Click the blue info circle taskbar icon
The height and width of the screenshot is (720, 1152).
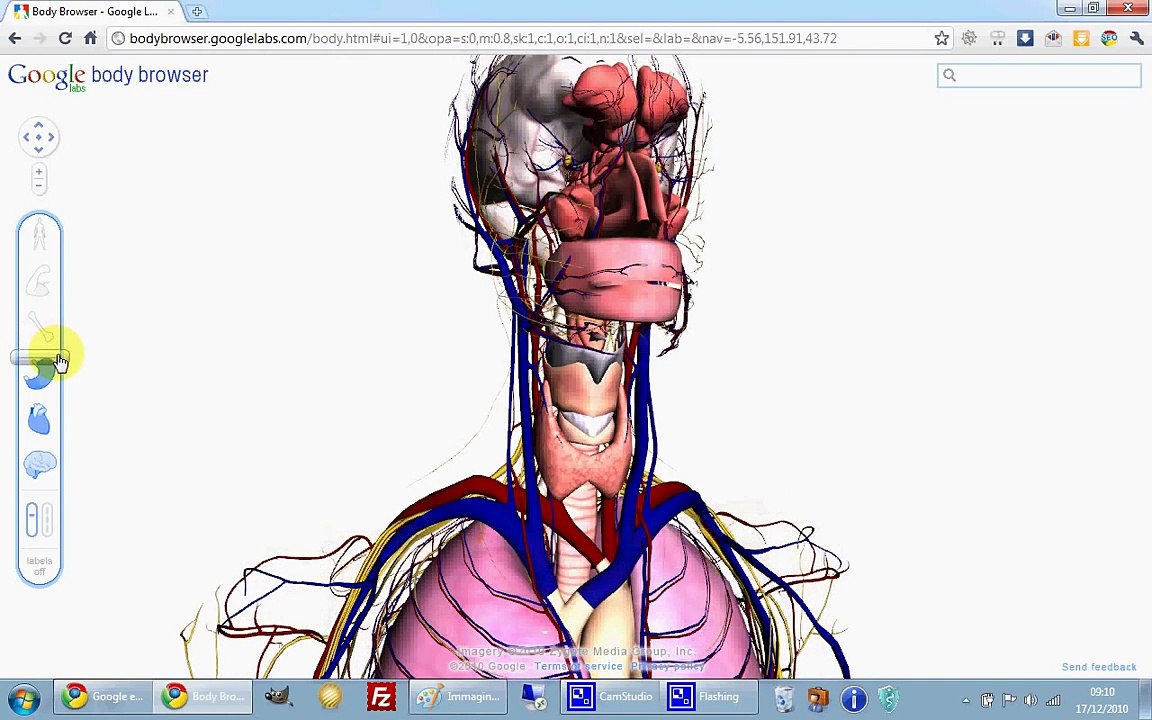click(x=854, y=697)
